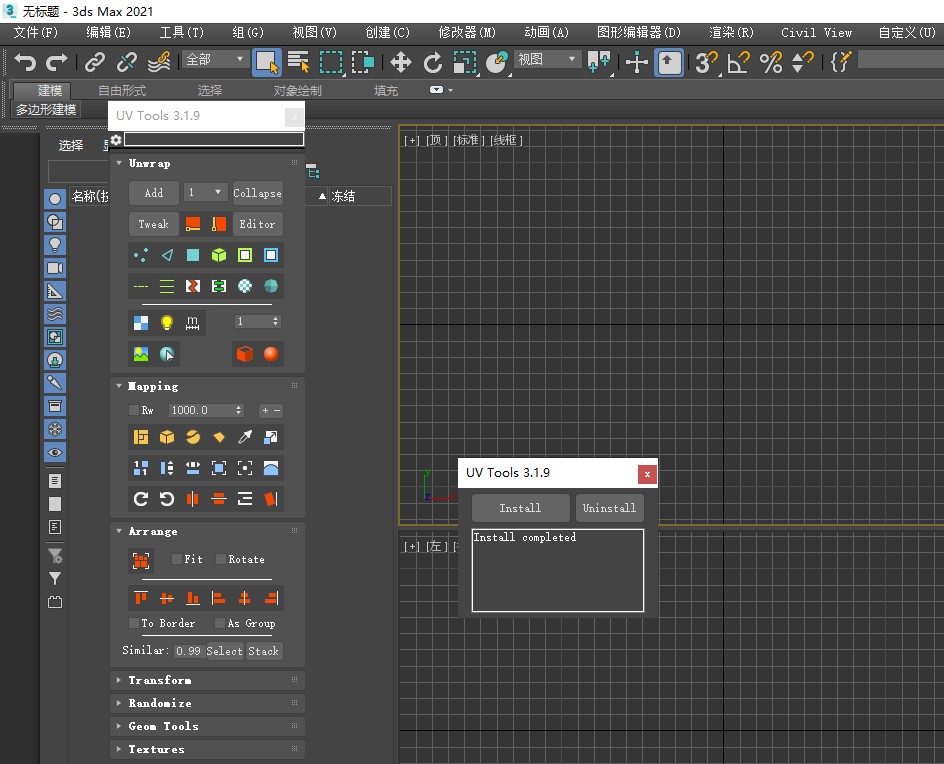Image resolution: width=944 pixels, height=764 pixels.
Task: Click align top icon in Arrange
Action: (x=141, y=598)
